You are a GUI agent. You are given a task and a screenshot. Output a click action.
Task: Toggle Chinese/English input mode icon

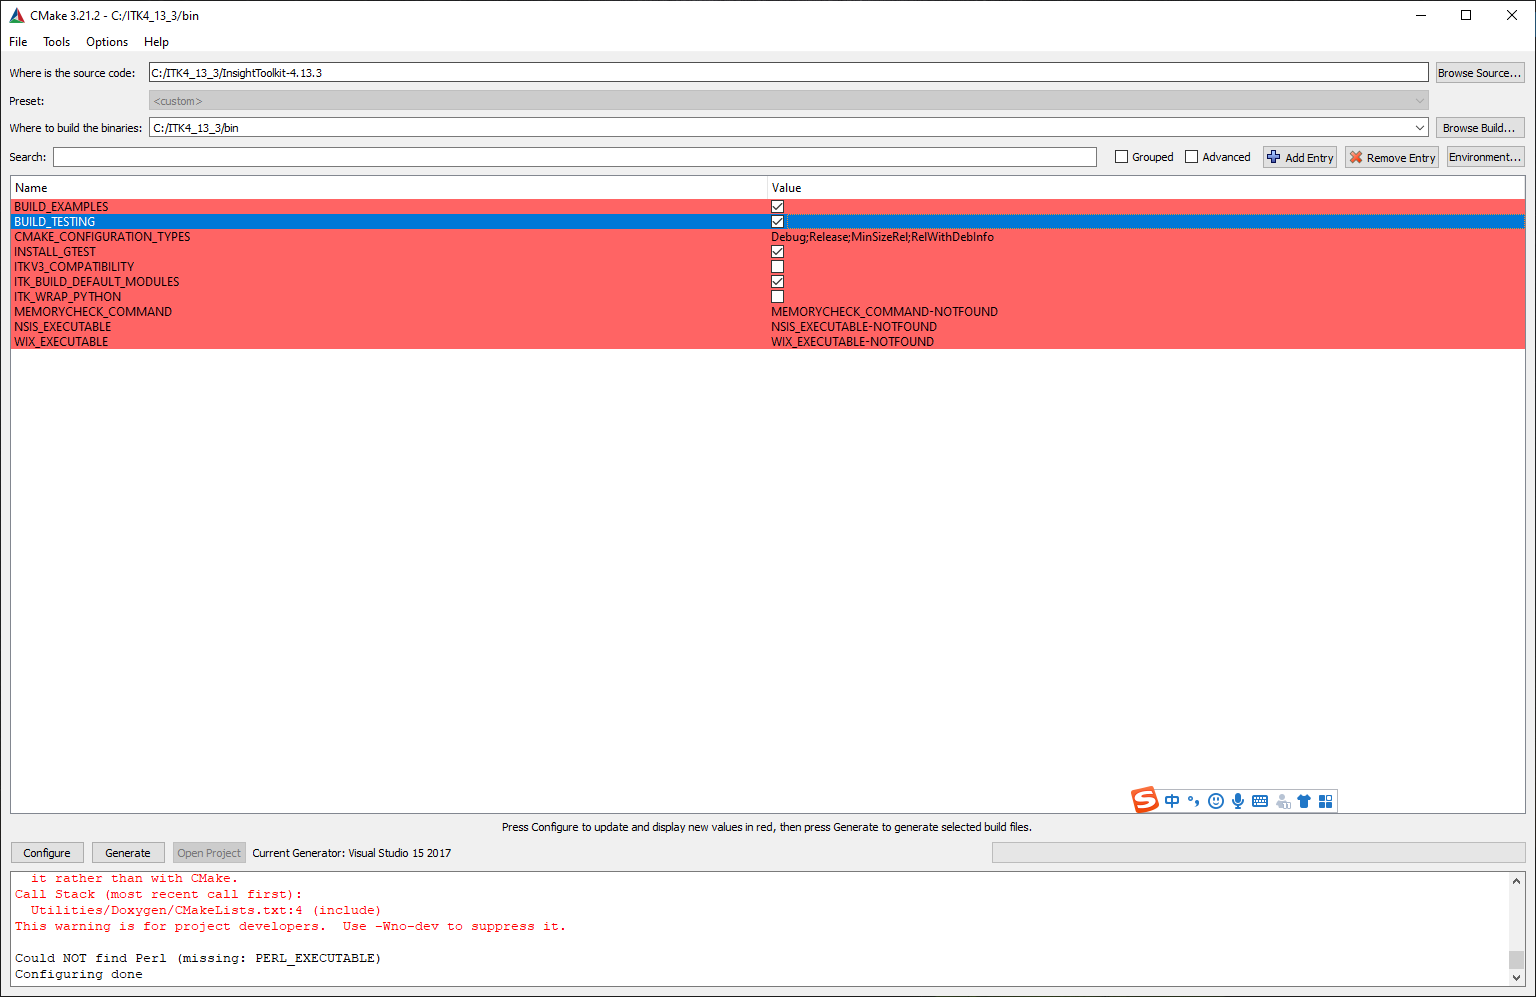[x=1172, y=801]
